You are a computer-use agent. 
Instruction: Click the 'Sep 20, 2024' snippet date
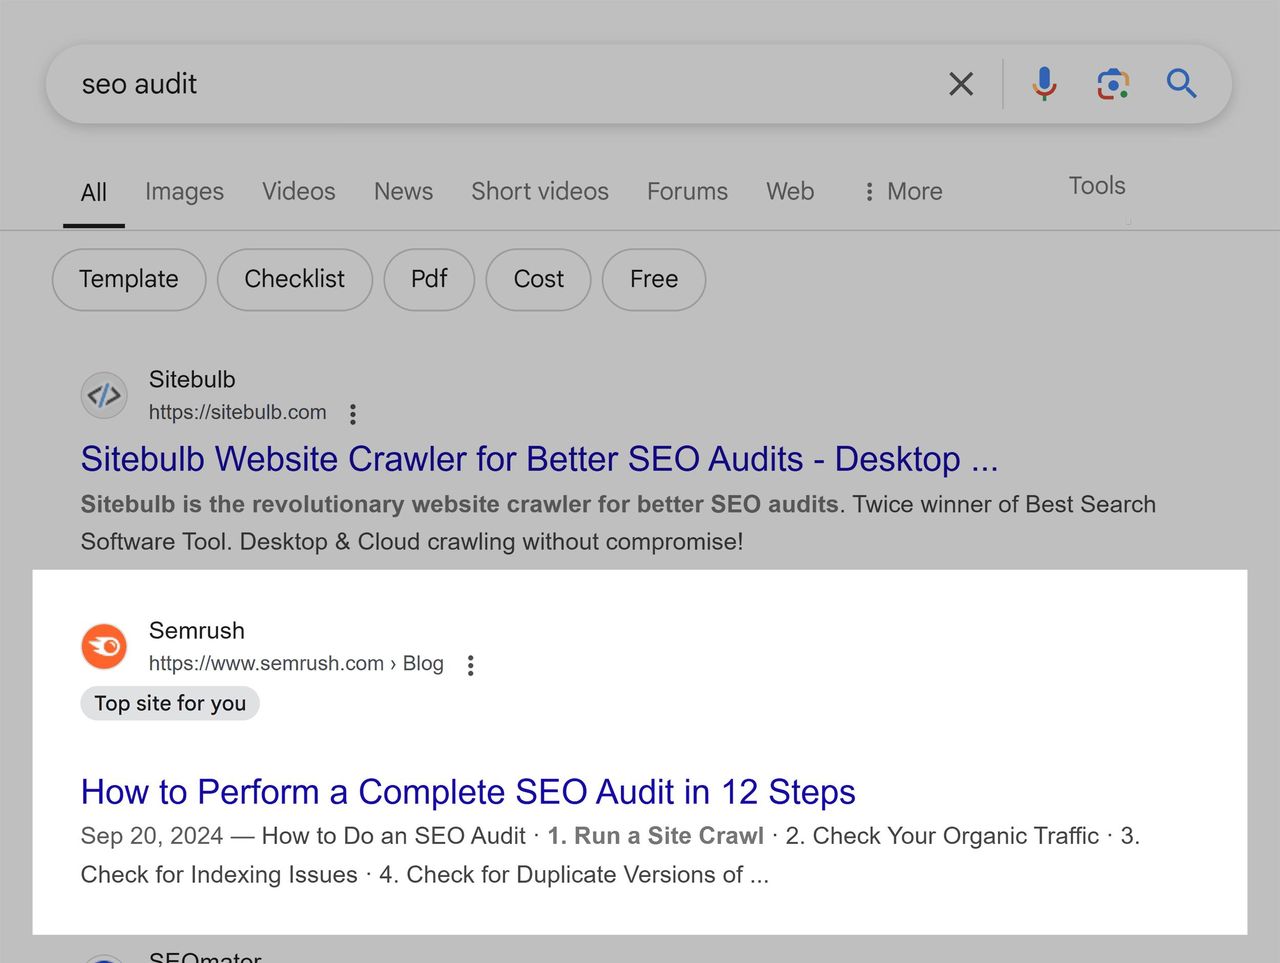pyautogui.click(x=152, y=836)
